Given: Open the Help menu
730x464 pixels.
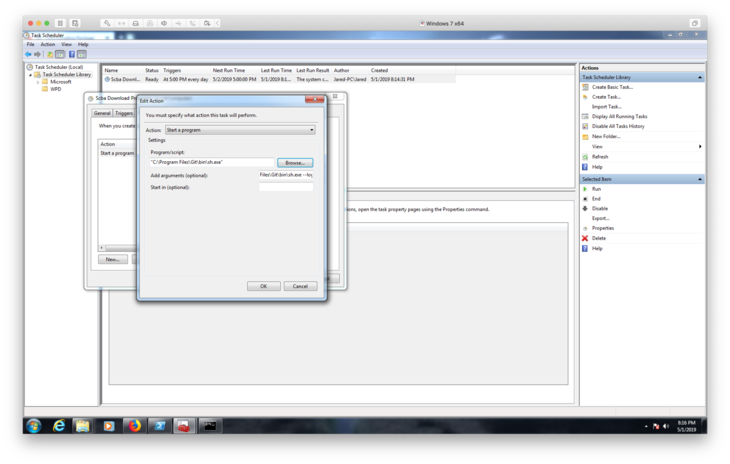Looking at the screenshot, I should tap(83, 44).
